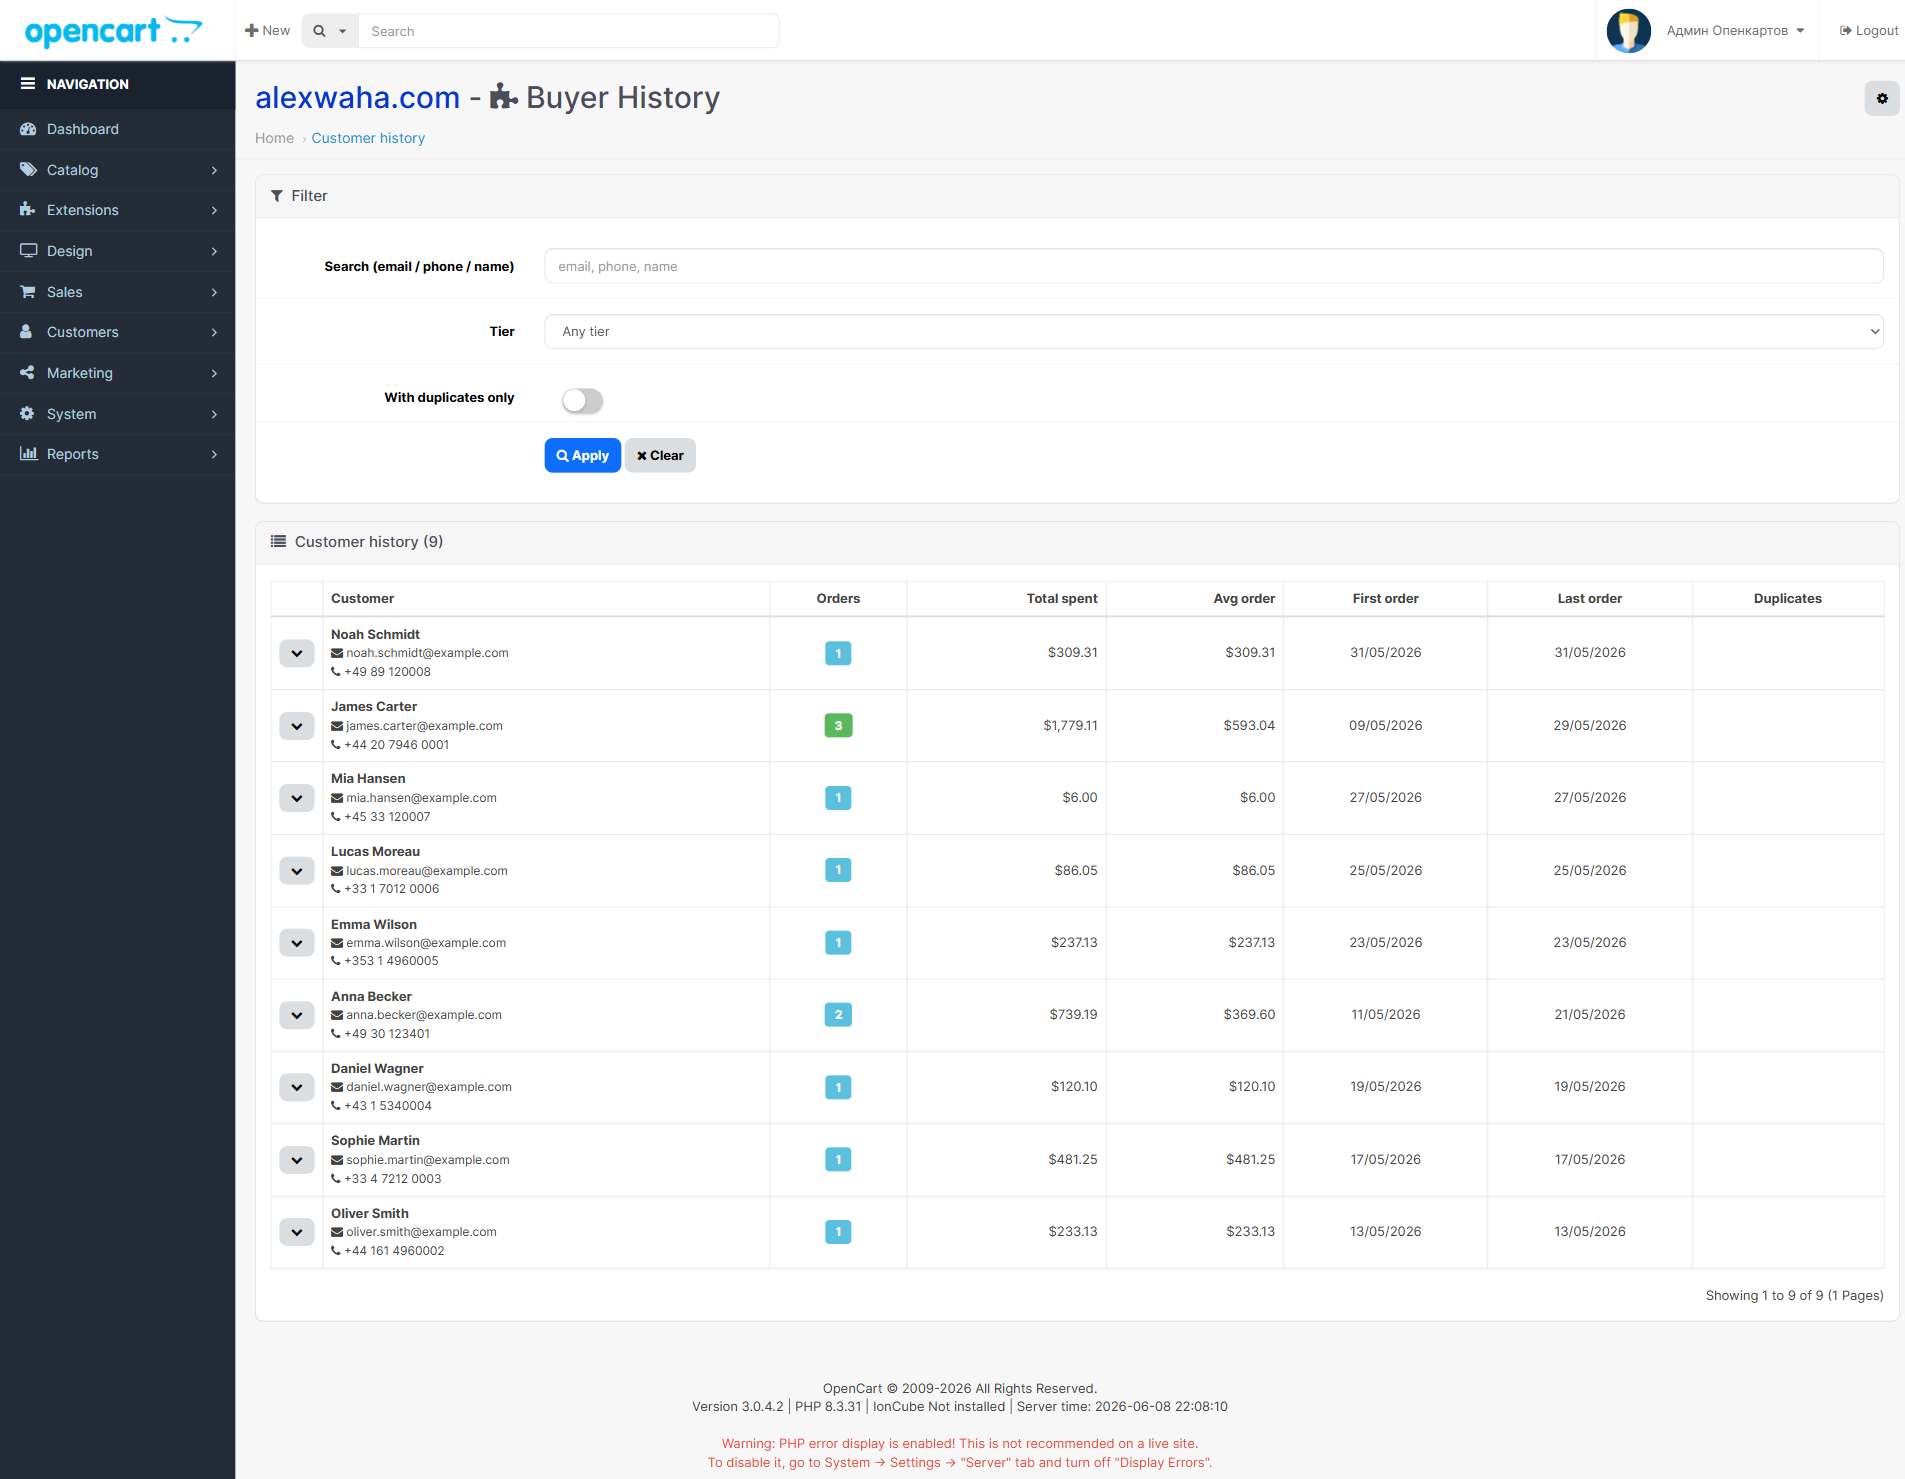1905x1479 pixels.
Task: Open the Админ Опенкартов user menu
Action: [x=1734, y=31]
